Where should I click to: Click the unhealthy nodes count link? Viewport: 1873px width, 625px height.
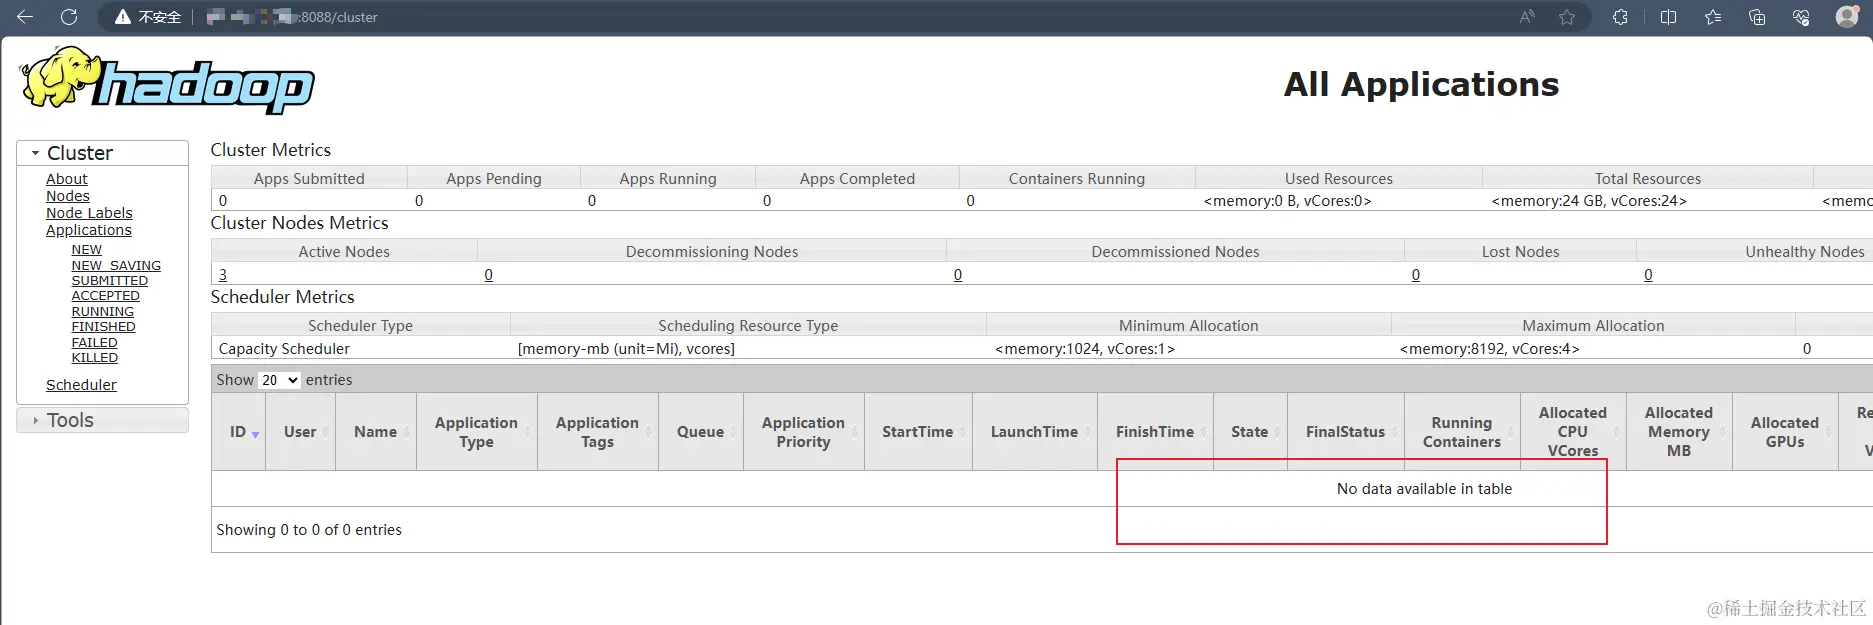click(1648, 274)
